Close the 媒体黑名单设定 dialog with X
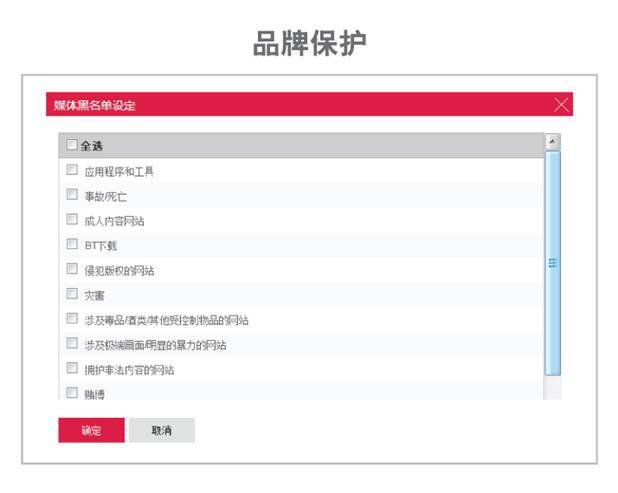This screenshot has width=618, height=493. [x=561, y=105]
